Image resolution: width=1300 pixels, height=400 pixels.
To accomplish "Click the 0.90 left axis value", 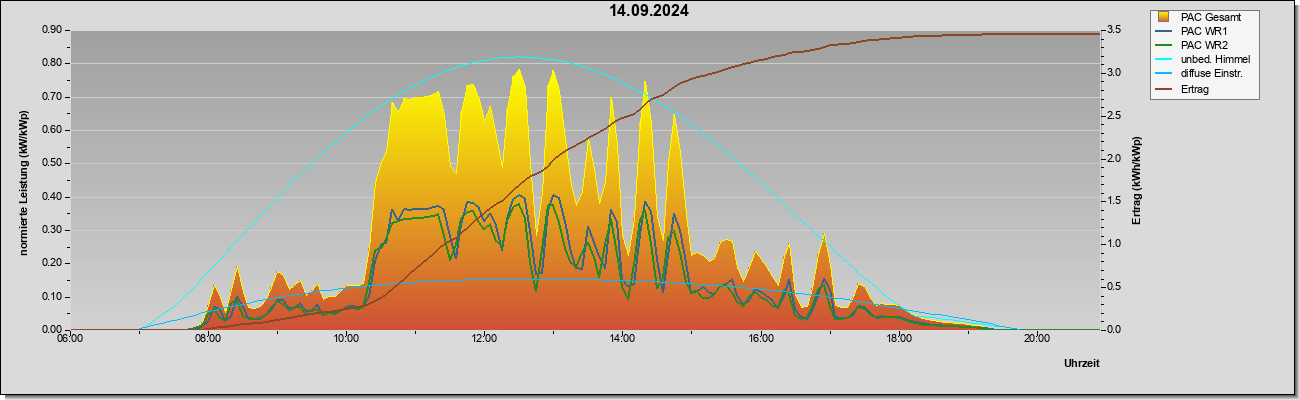I will click(x=52, y=30).
